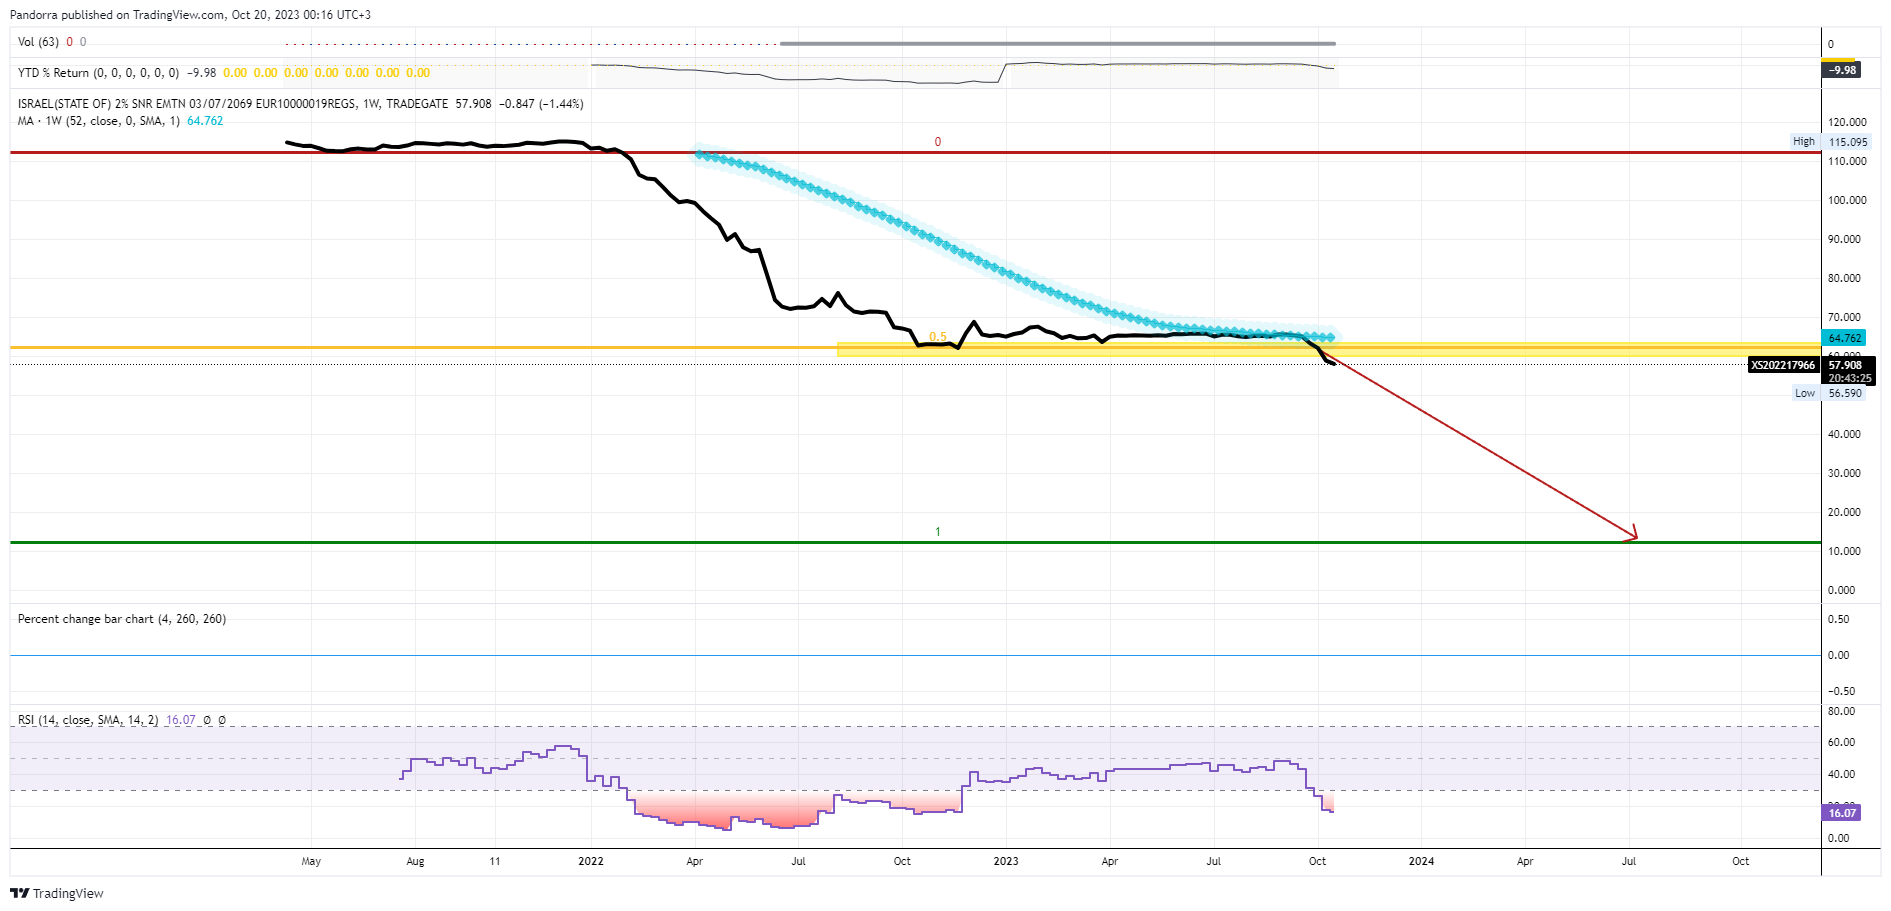Click the High 115.095 price label
1891x911 pixels.
tap(1831, 142)
